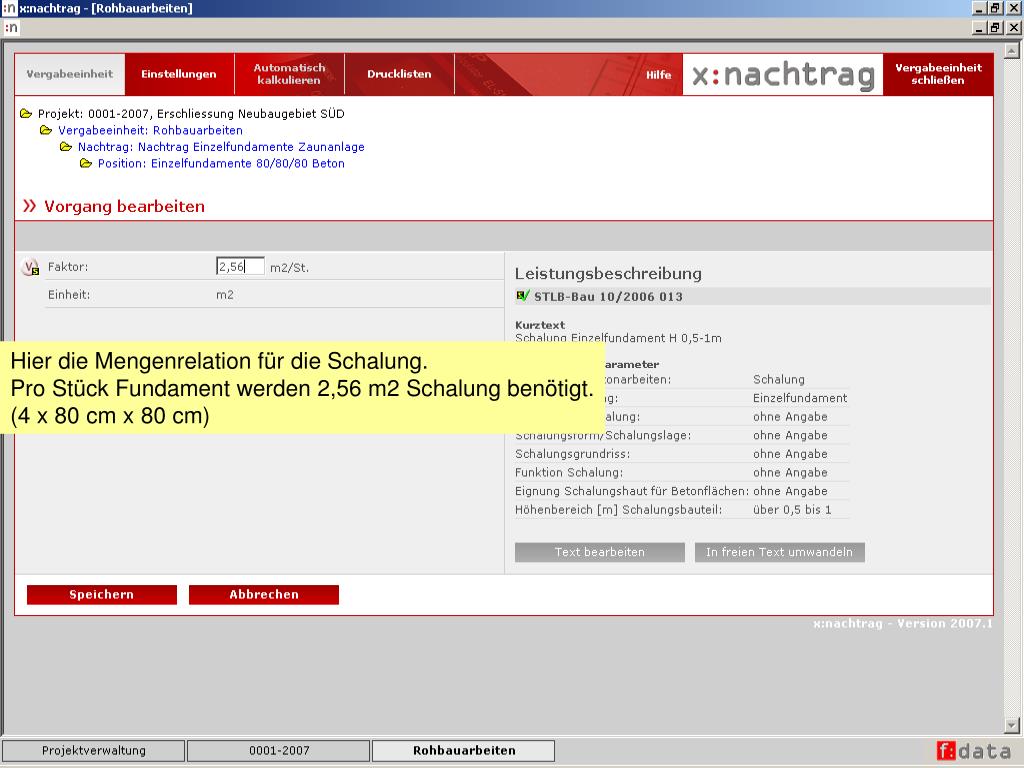Close the inner document window
Screen dimensions: 1024x768
tap(1014, 27)
